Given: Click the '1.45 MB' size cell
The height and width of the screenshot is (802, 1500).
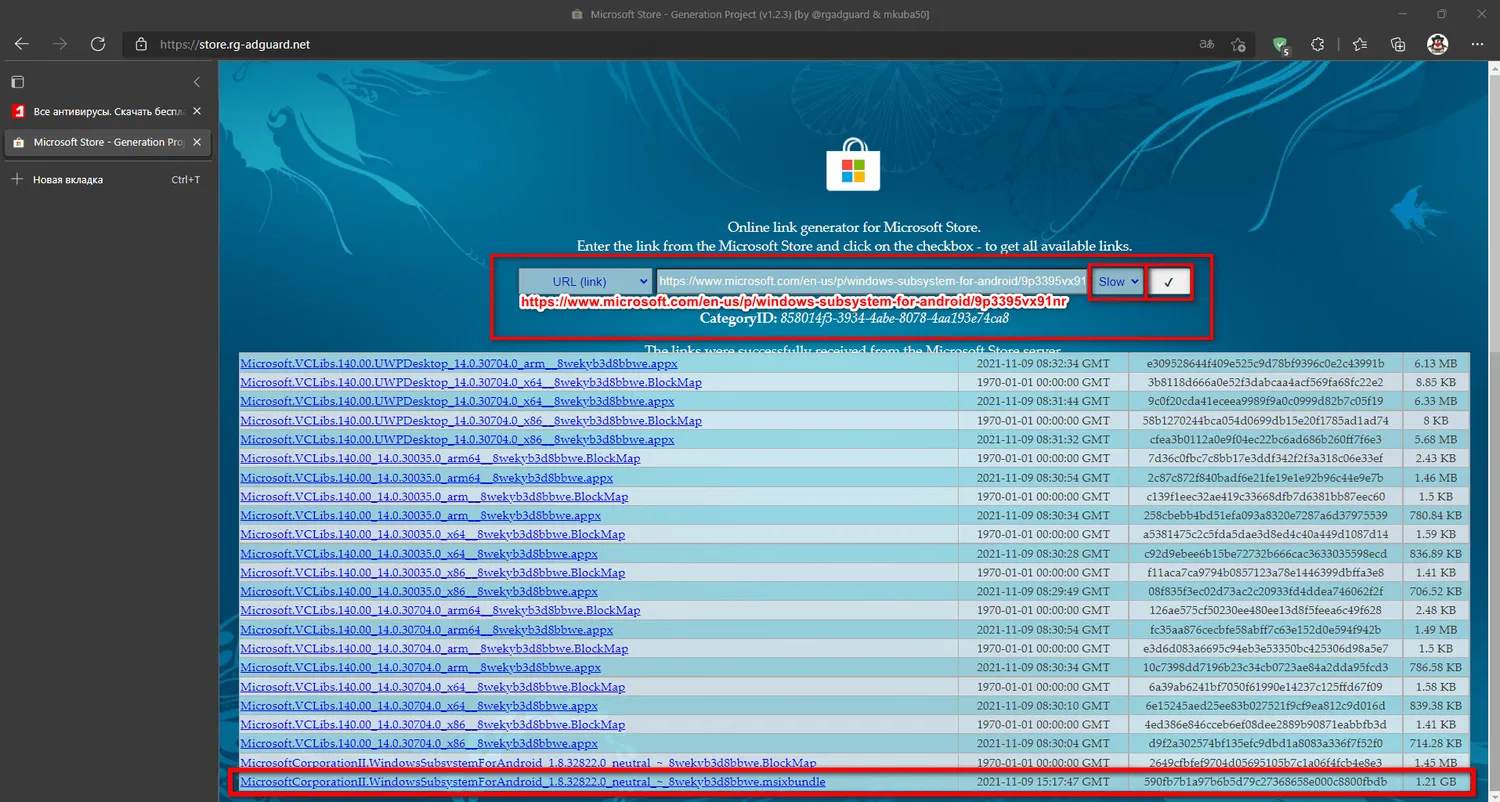Looking at the screenshot, I should point(1436,763).
